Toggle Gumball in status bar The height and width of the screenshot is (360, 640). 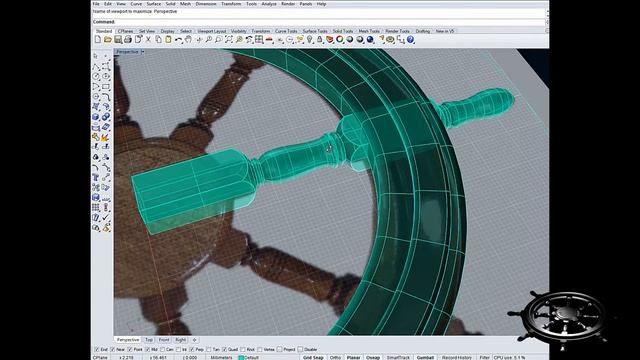(425, 358)
